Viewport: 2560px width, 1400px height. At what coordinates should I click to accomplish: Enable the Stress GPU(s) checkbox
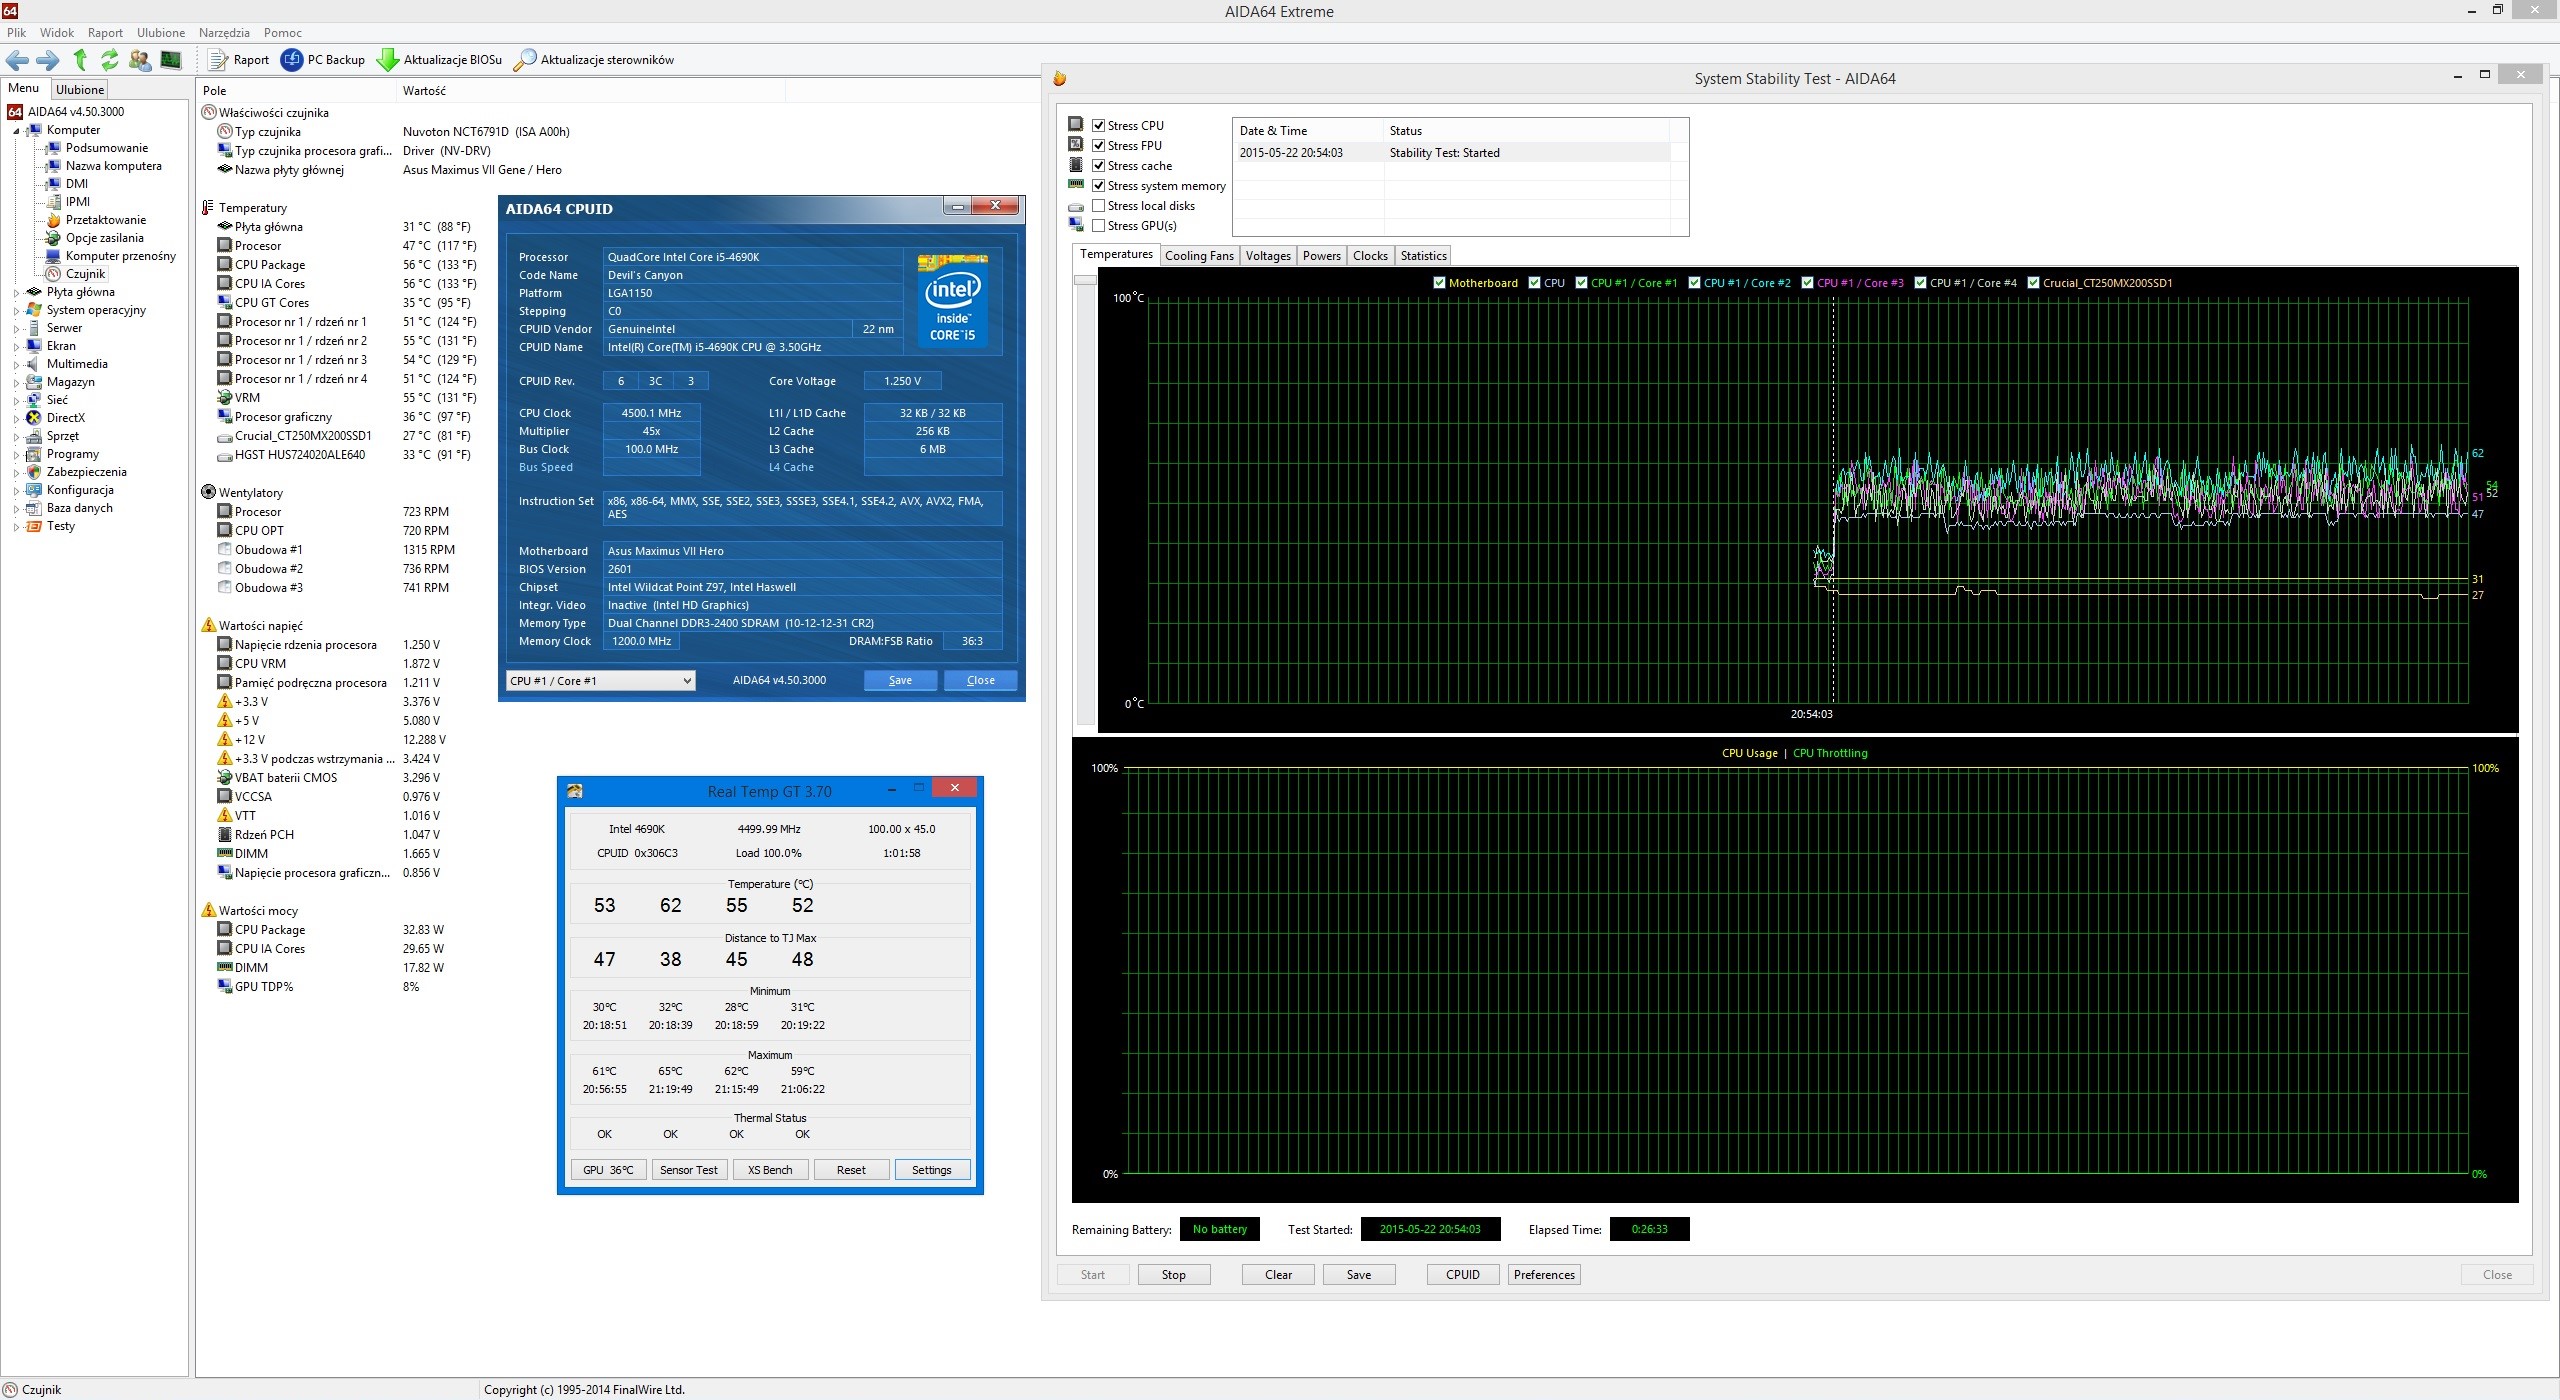coord(1099,226)
